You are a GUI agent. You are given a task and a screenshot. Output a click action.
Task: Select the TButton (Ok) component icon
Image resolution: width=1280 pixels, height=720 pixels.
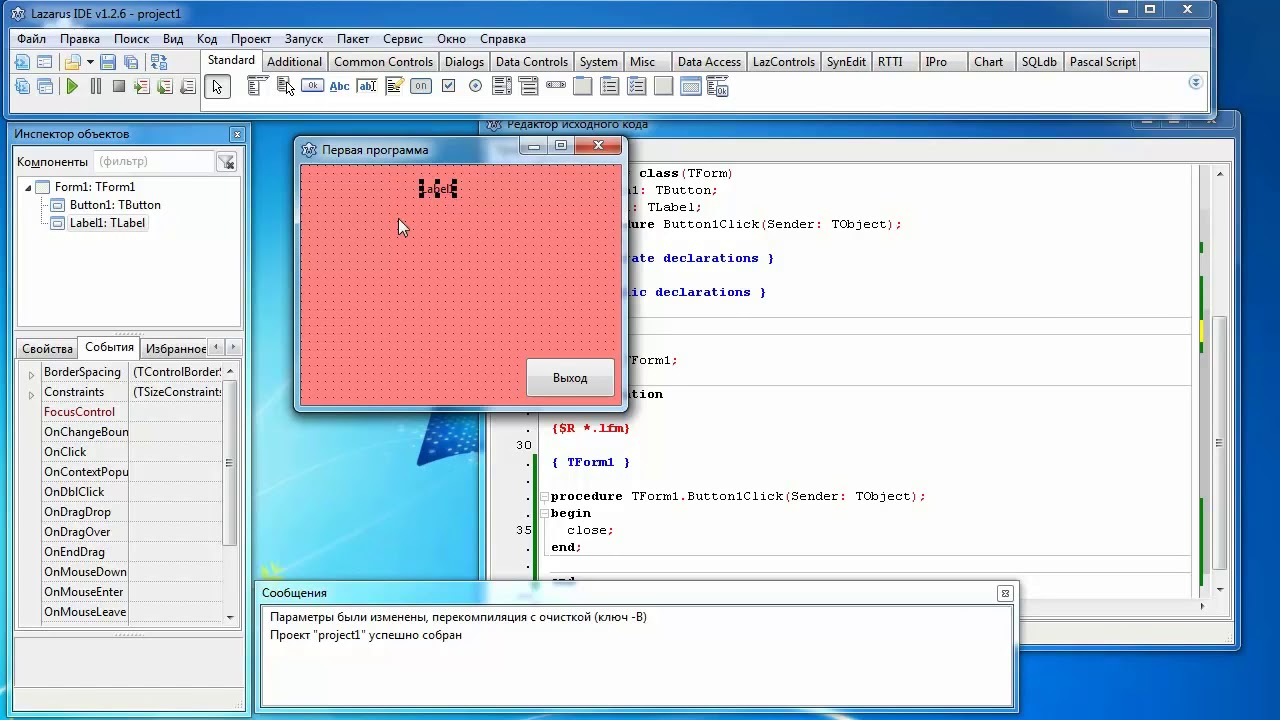tap(312, 86)
